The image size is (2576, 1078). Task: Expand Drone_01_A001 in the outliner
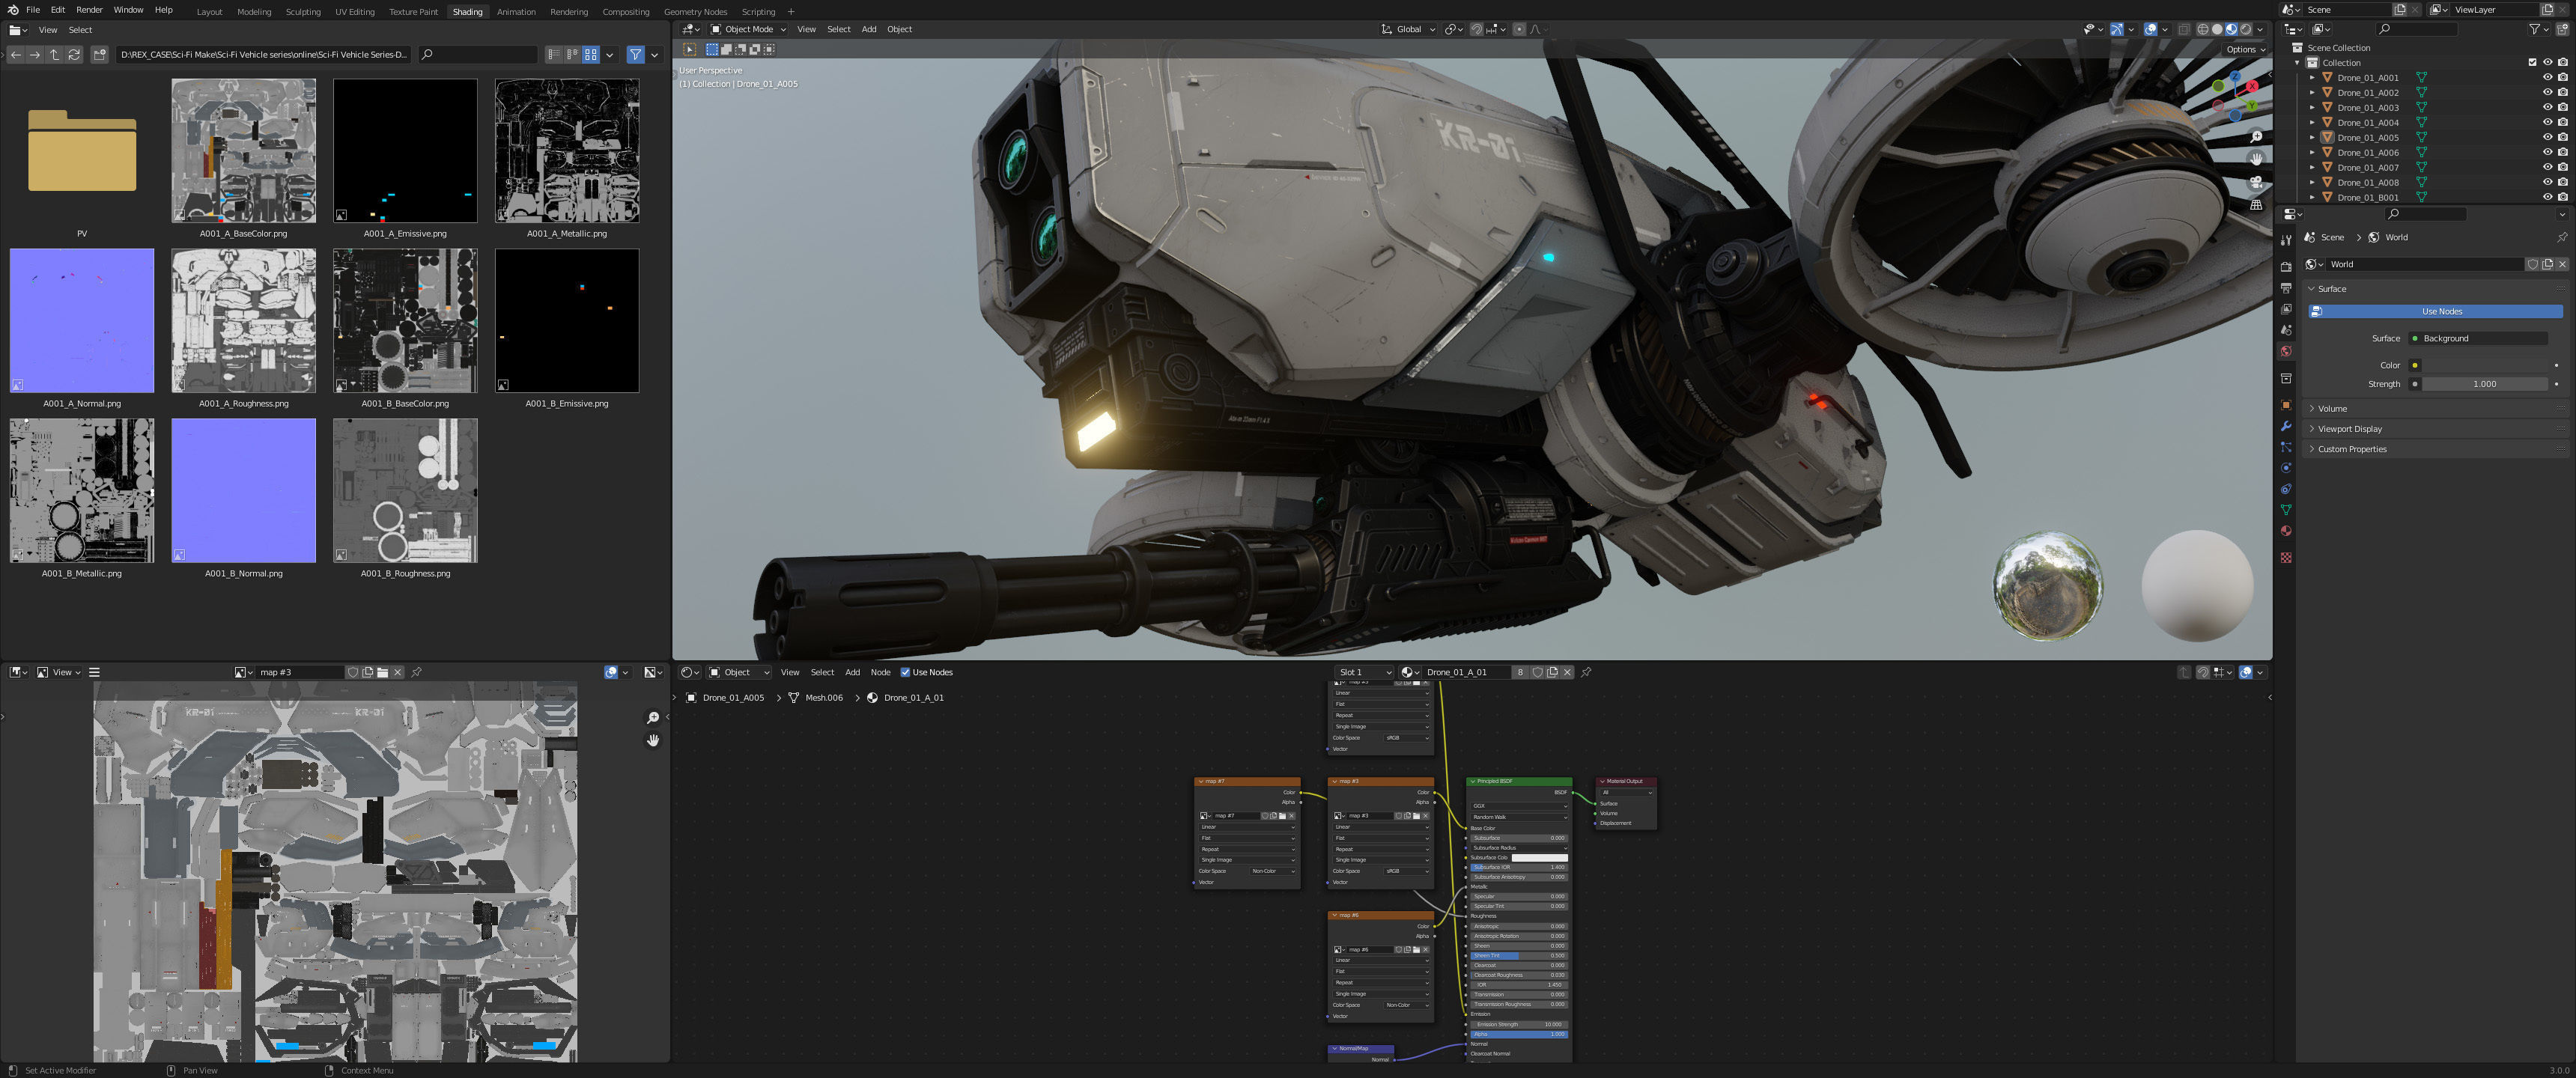[x=2312, y=77]
